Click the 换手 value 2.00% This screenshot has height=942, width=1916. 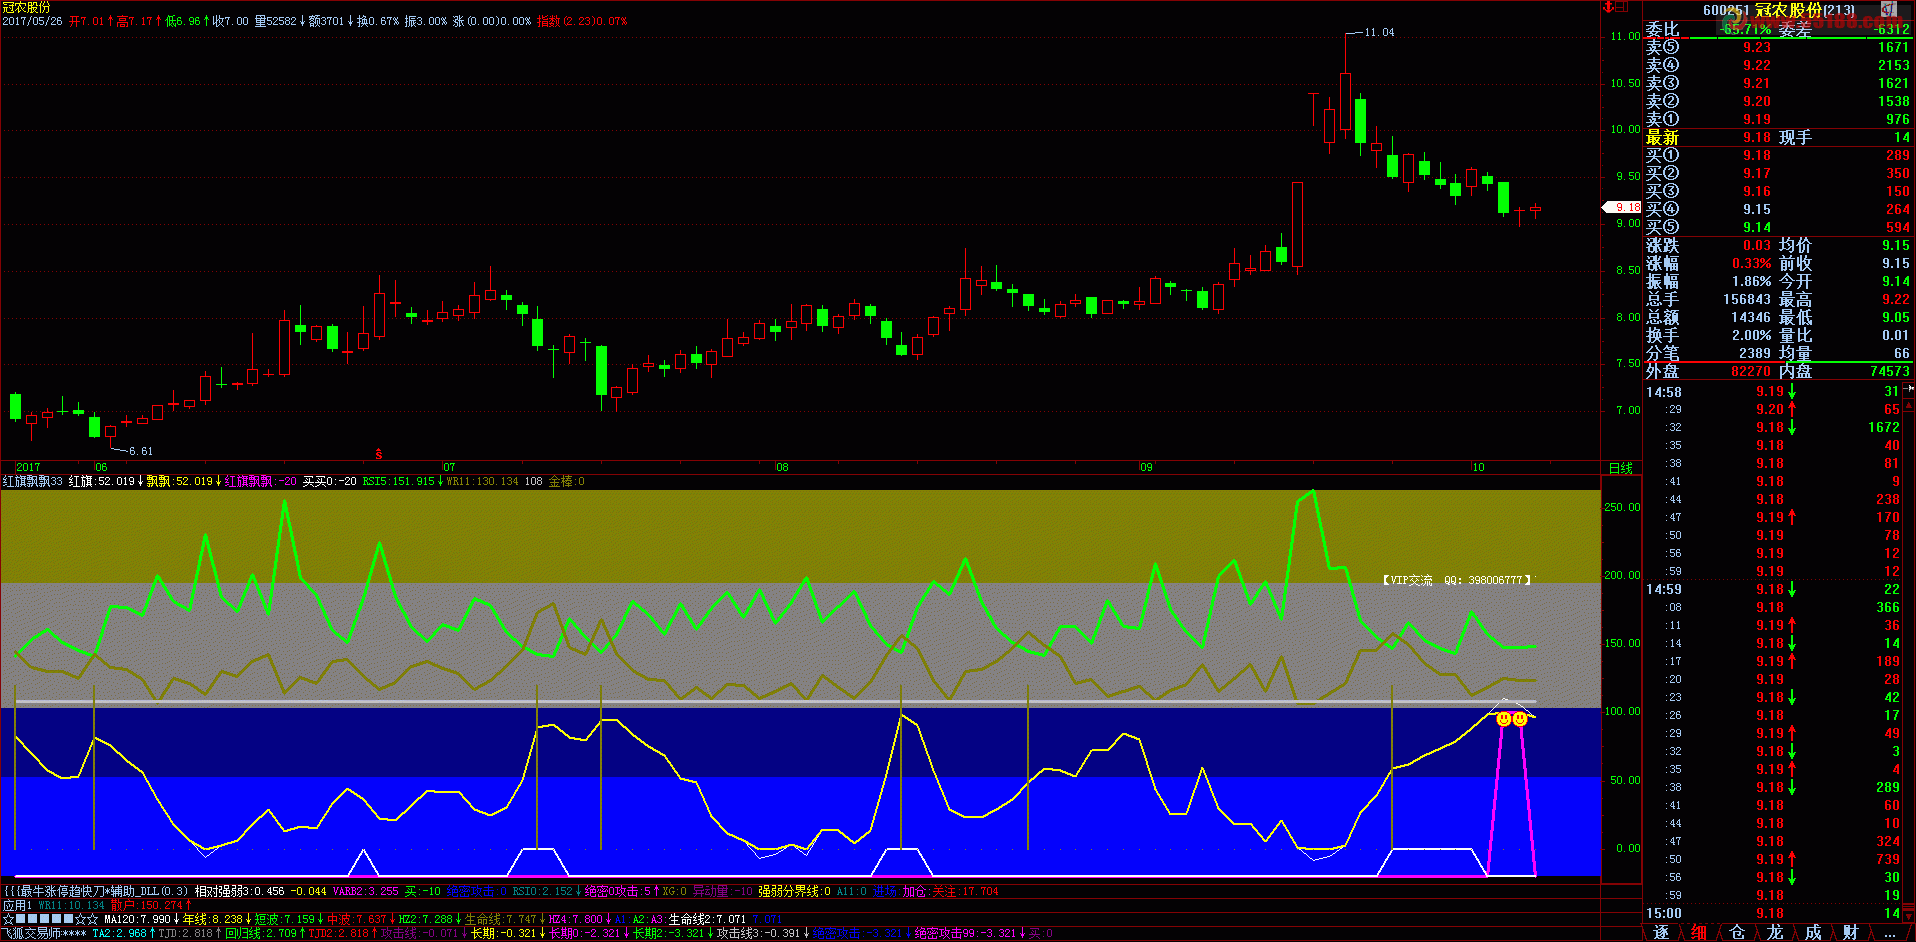[x=1751, y=335]
